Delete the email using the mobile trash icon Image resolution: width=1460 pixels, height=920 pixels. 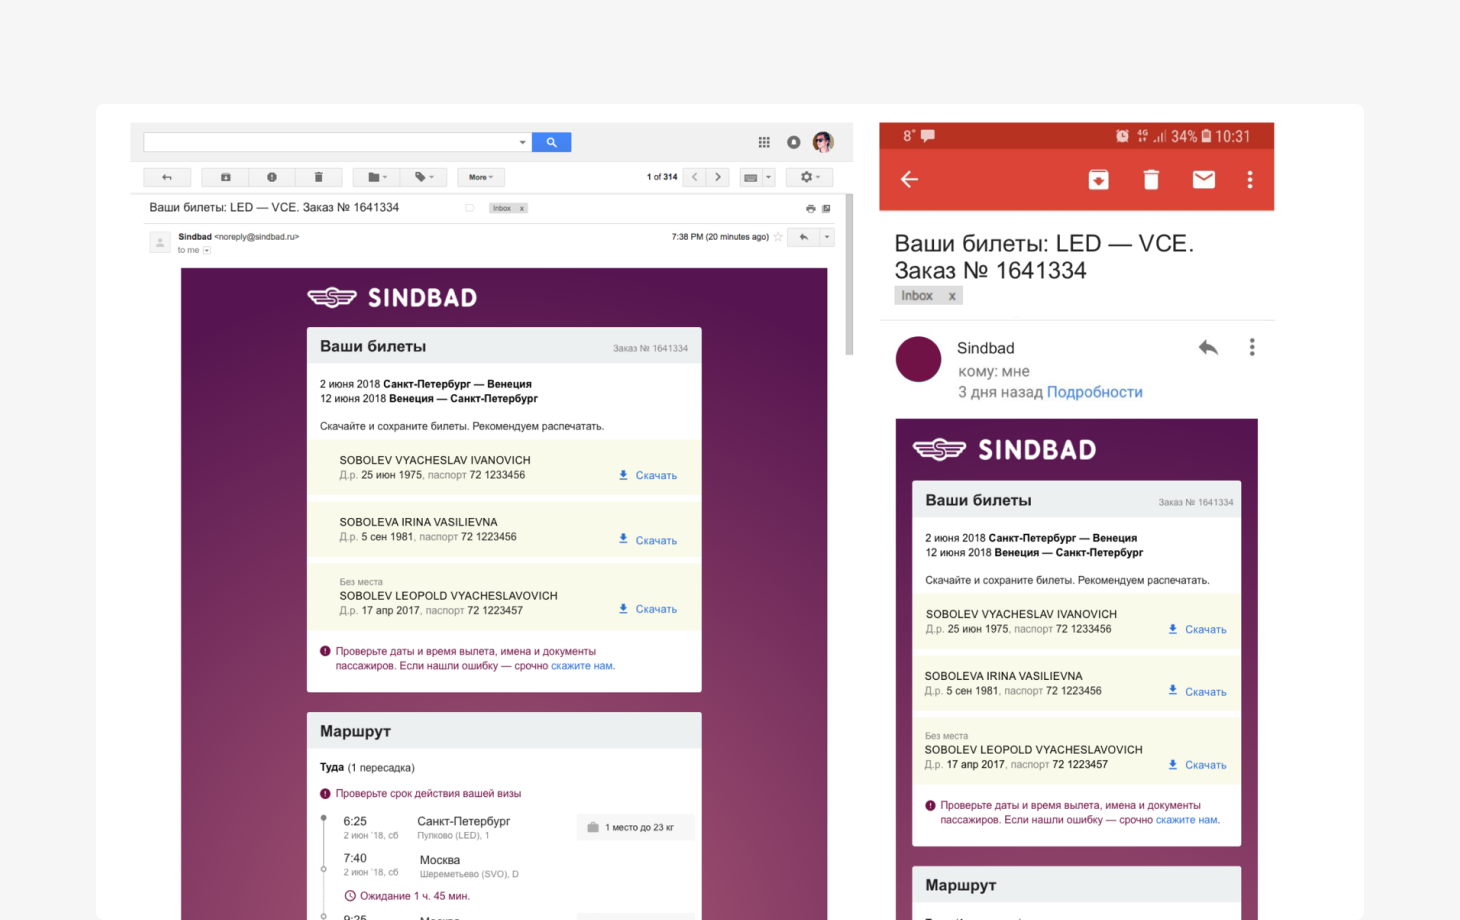click(x=1151, y=179)
